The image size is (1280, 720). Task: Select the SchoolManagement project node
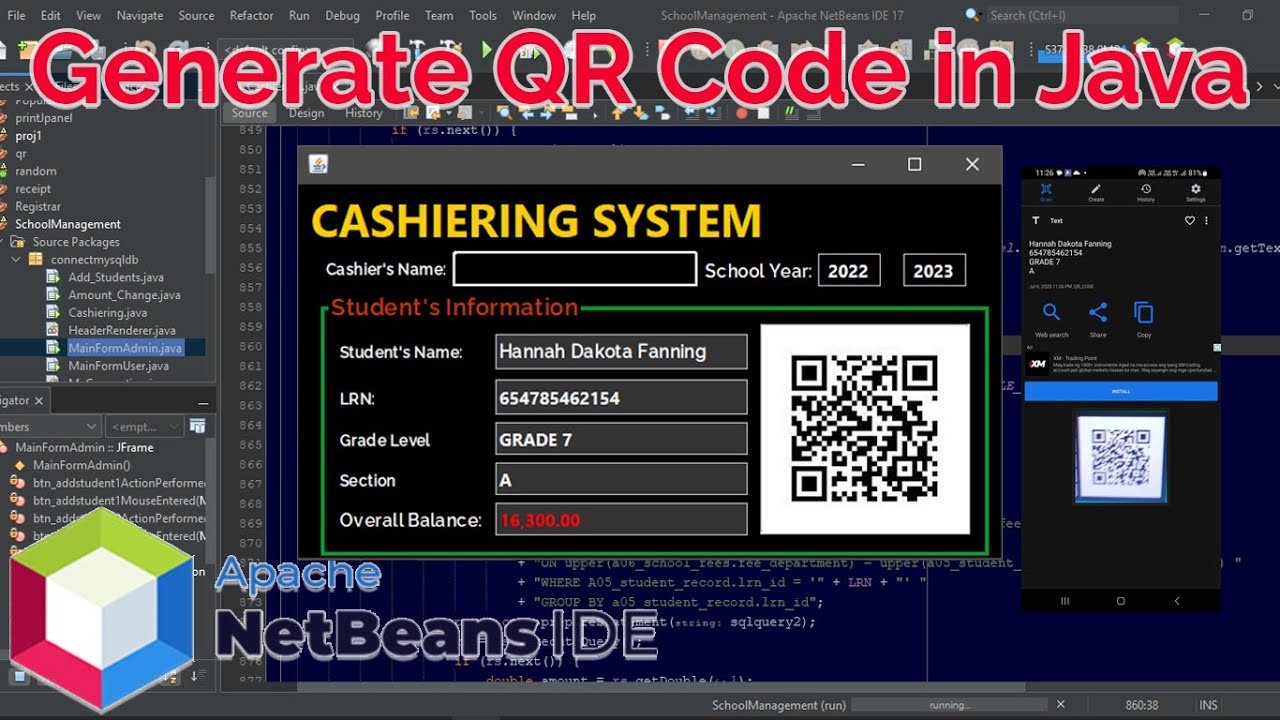tap(68, 224)
